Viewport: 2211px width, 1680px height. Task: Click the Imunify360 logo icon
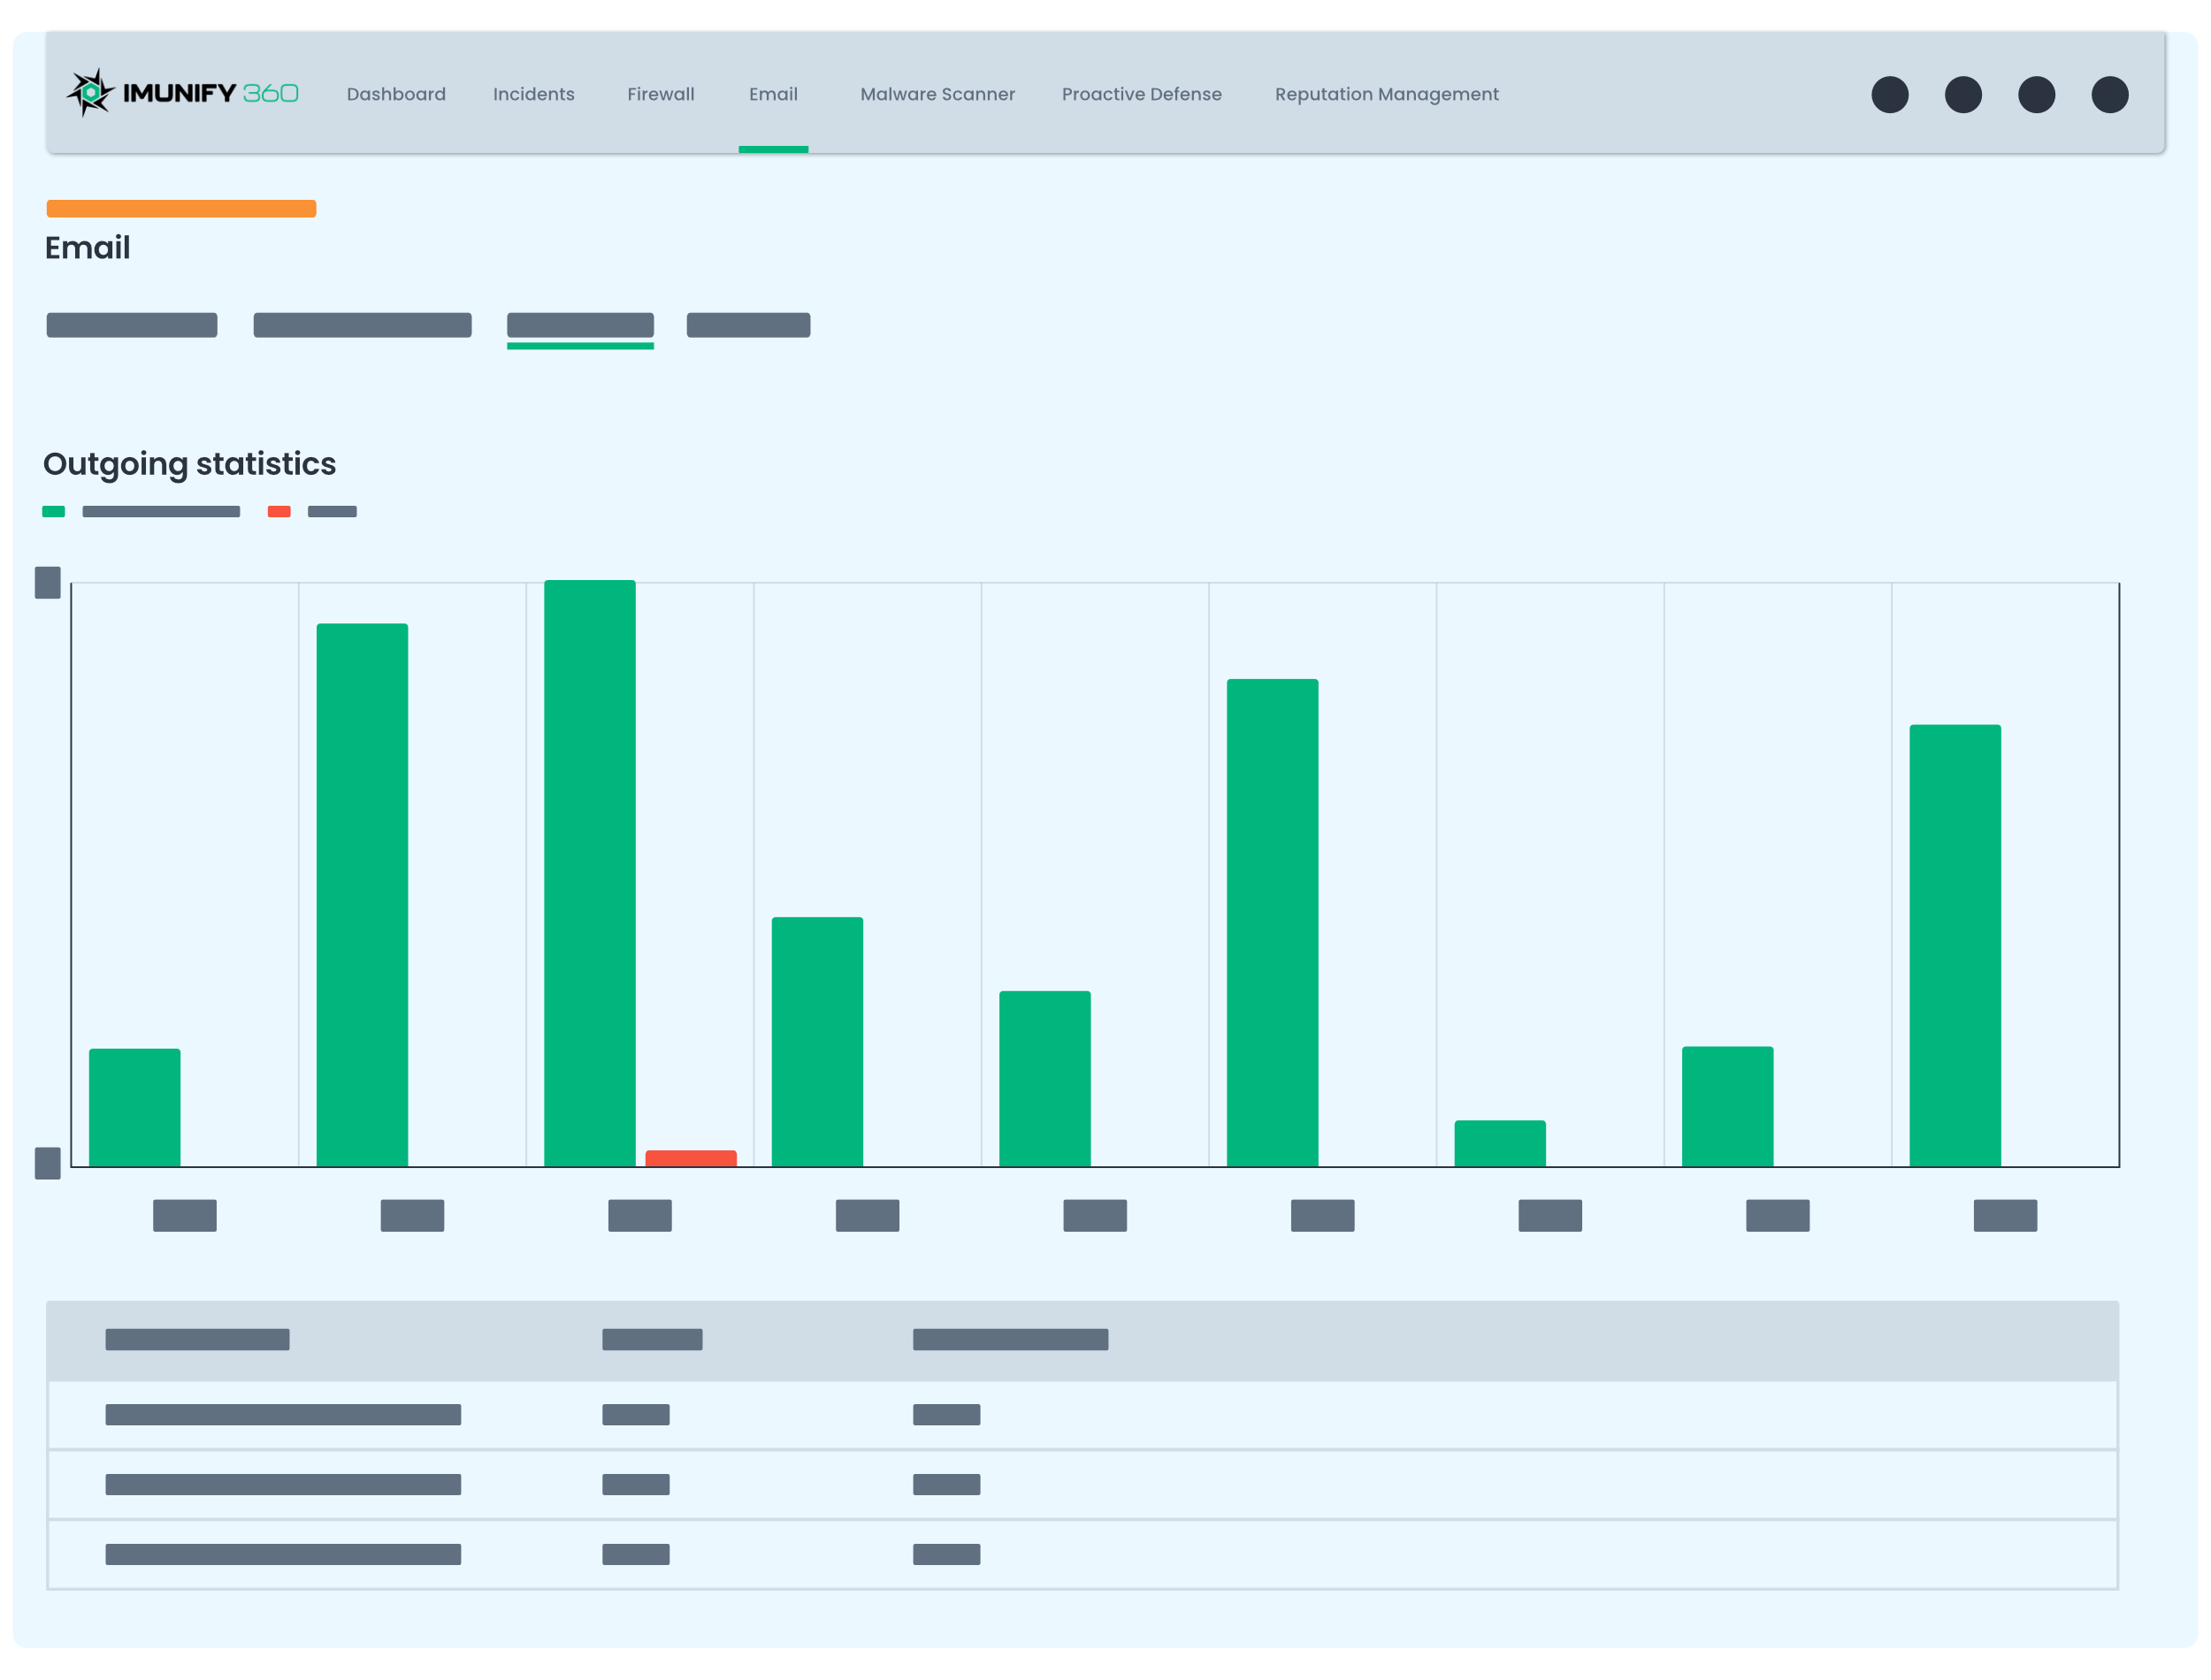[91, 93]
